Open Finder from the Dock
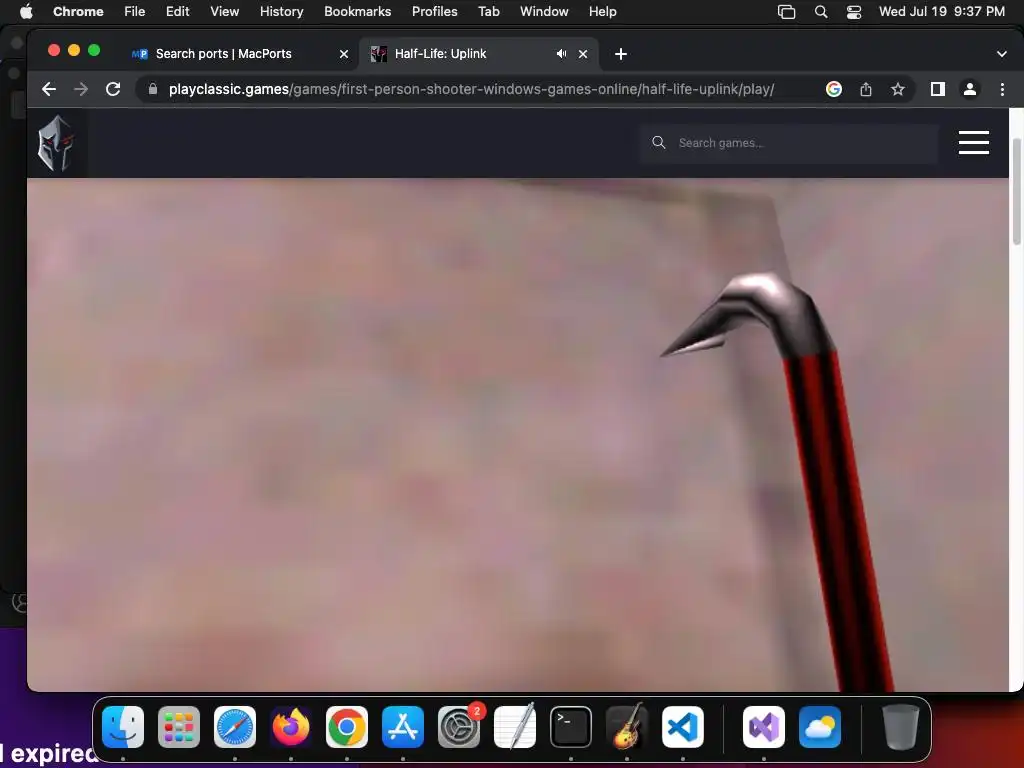 click(123, 727)
